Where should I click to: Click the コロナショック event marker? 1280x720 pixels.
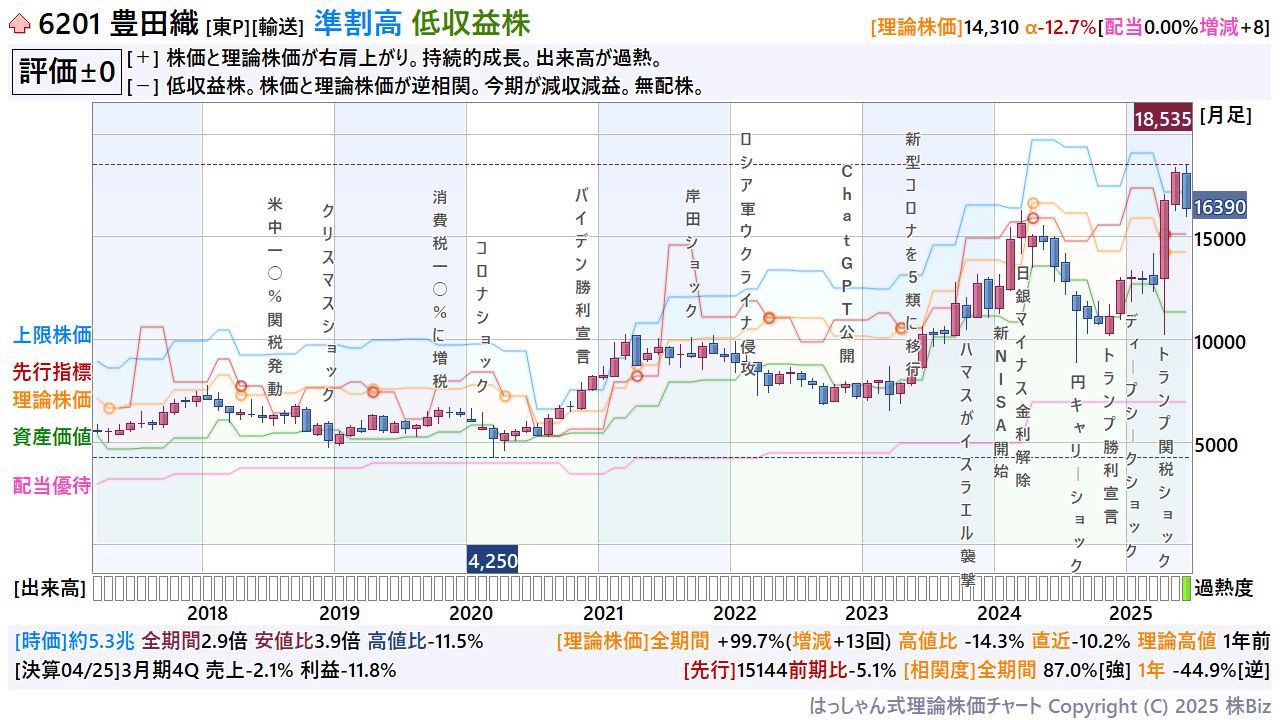482,316
